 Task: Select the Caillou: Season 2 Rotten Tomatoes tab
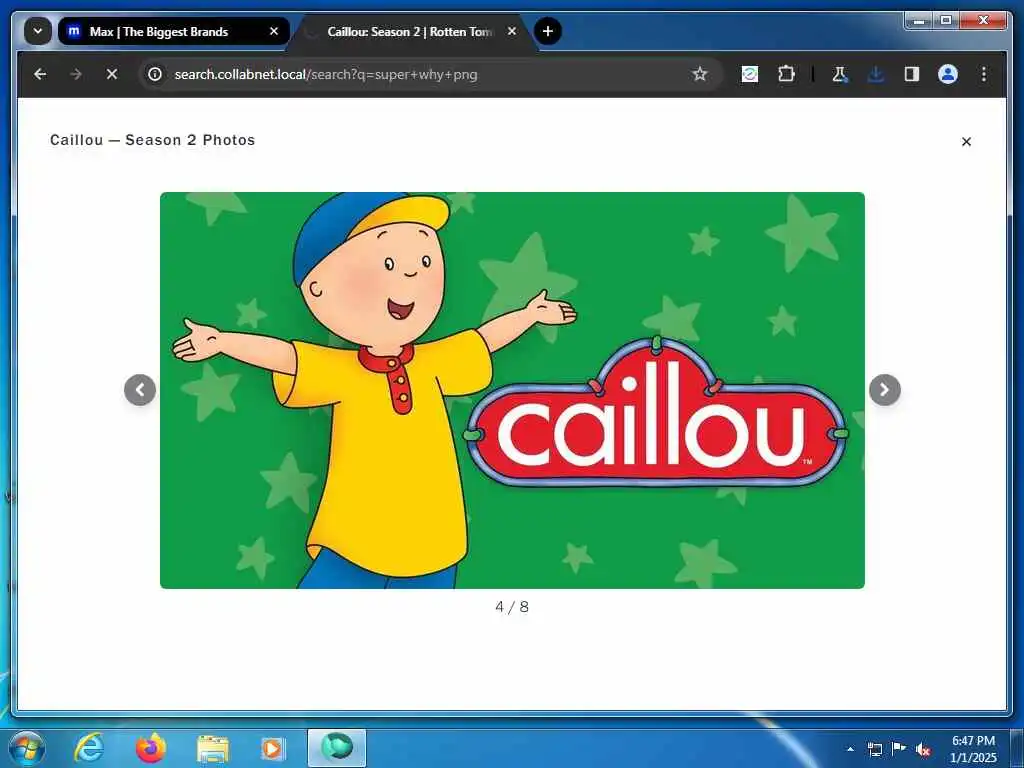tap(409, 31)
